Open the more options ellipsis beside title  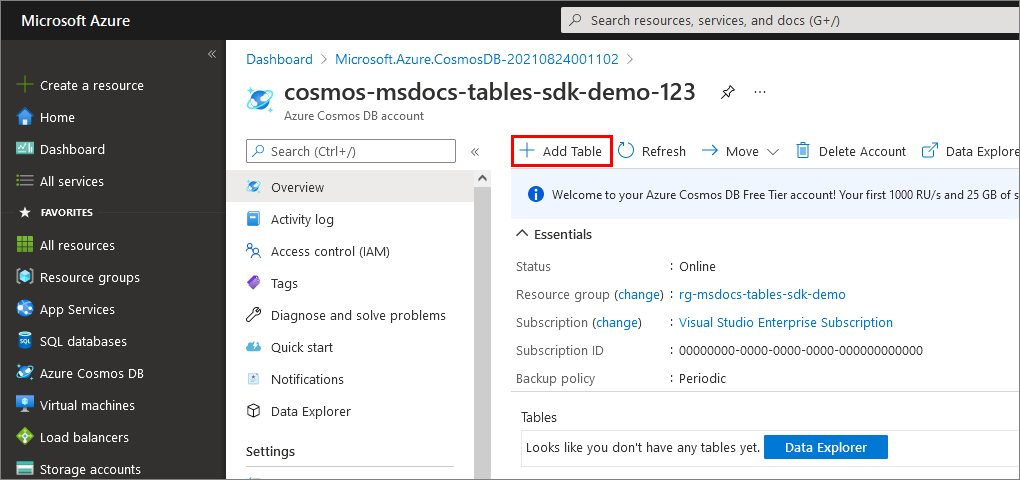[x=760, y=92]
